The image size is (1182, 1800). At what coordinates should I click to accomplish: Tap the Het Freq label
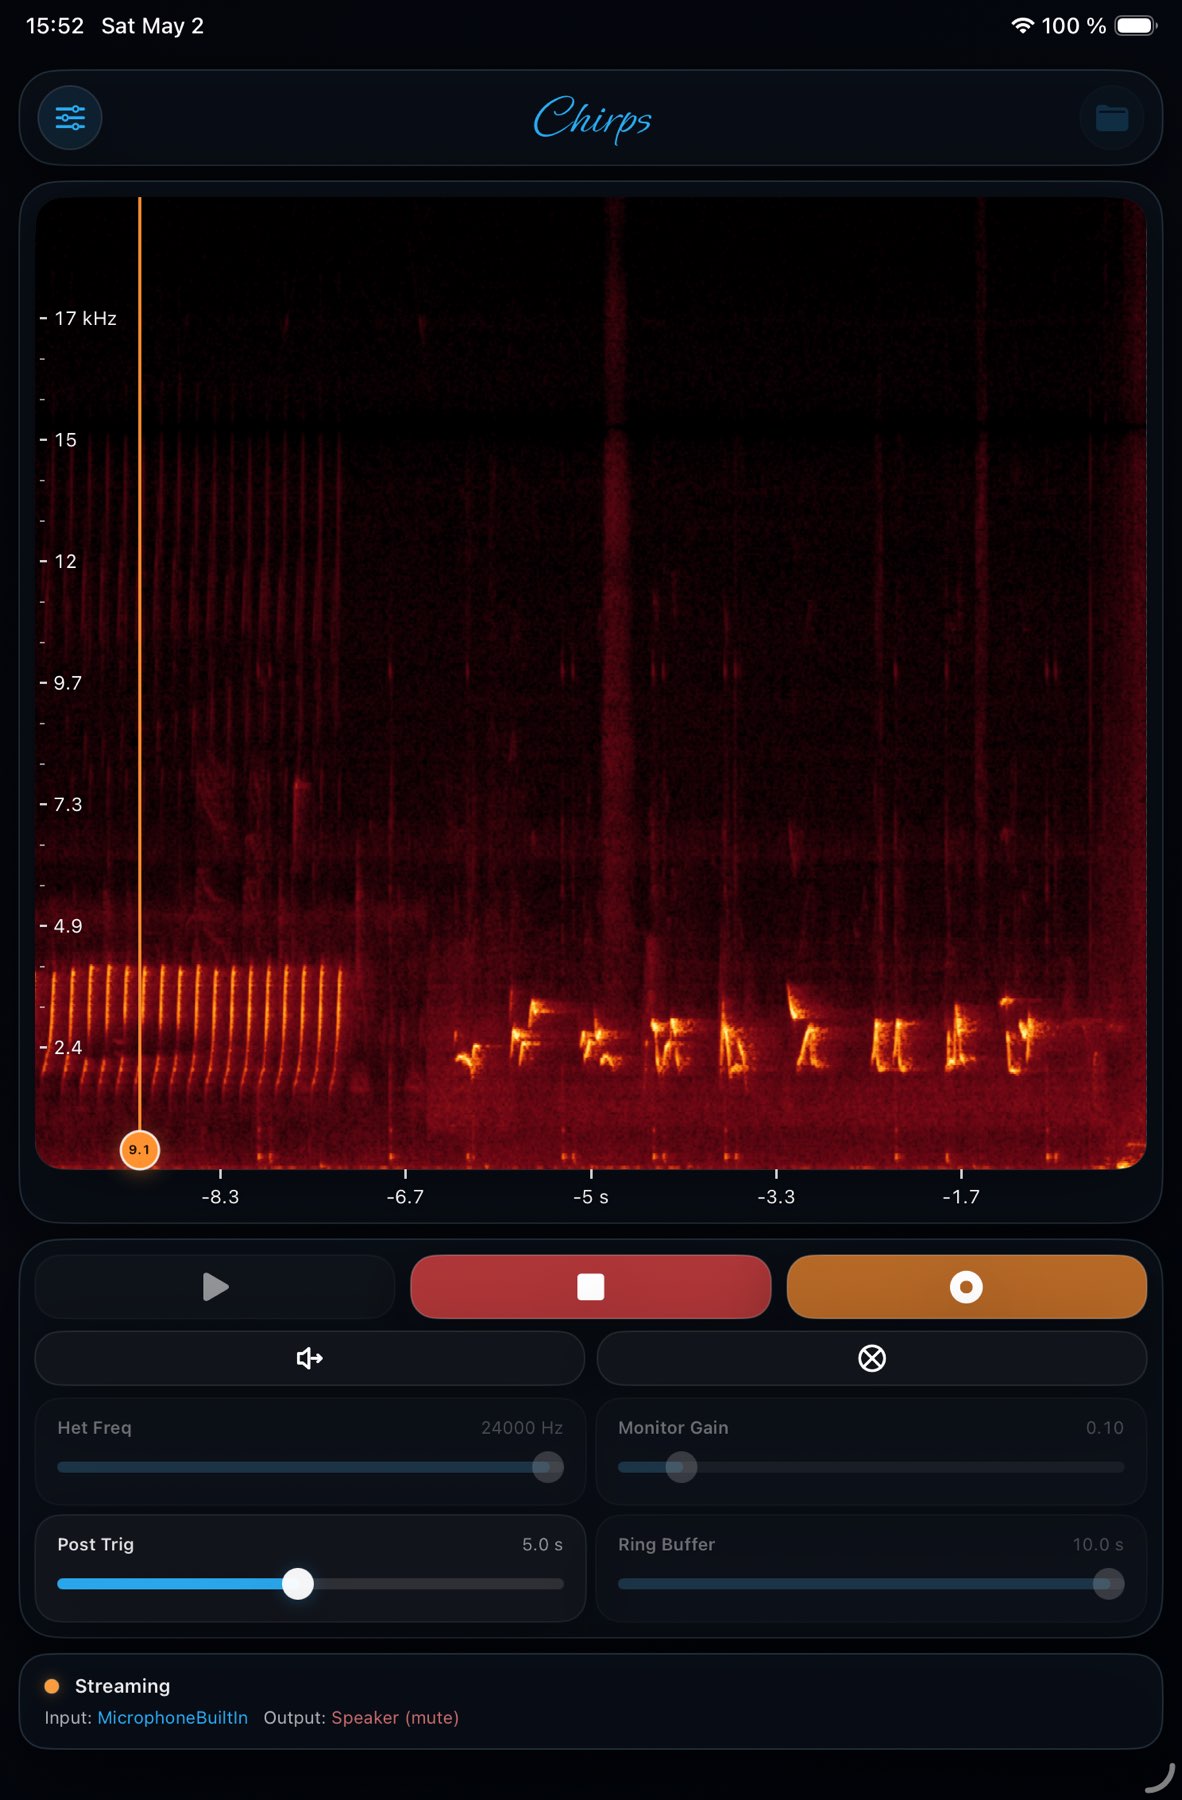coord(94,1428)
